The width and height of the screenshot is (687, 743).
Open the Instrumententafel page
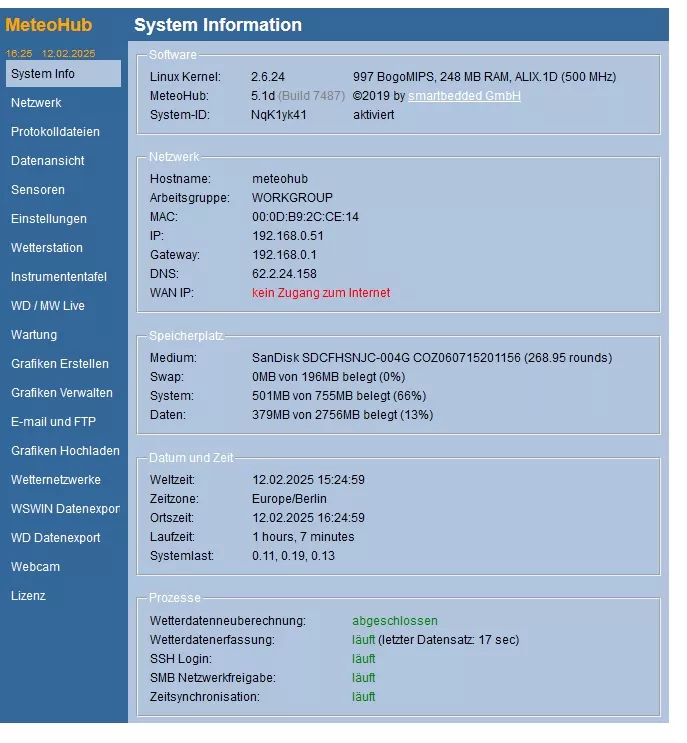[59, 277]
